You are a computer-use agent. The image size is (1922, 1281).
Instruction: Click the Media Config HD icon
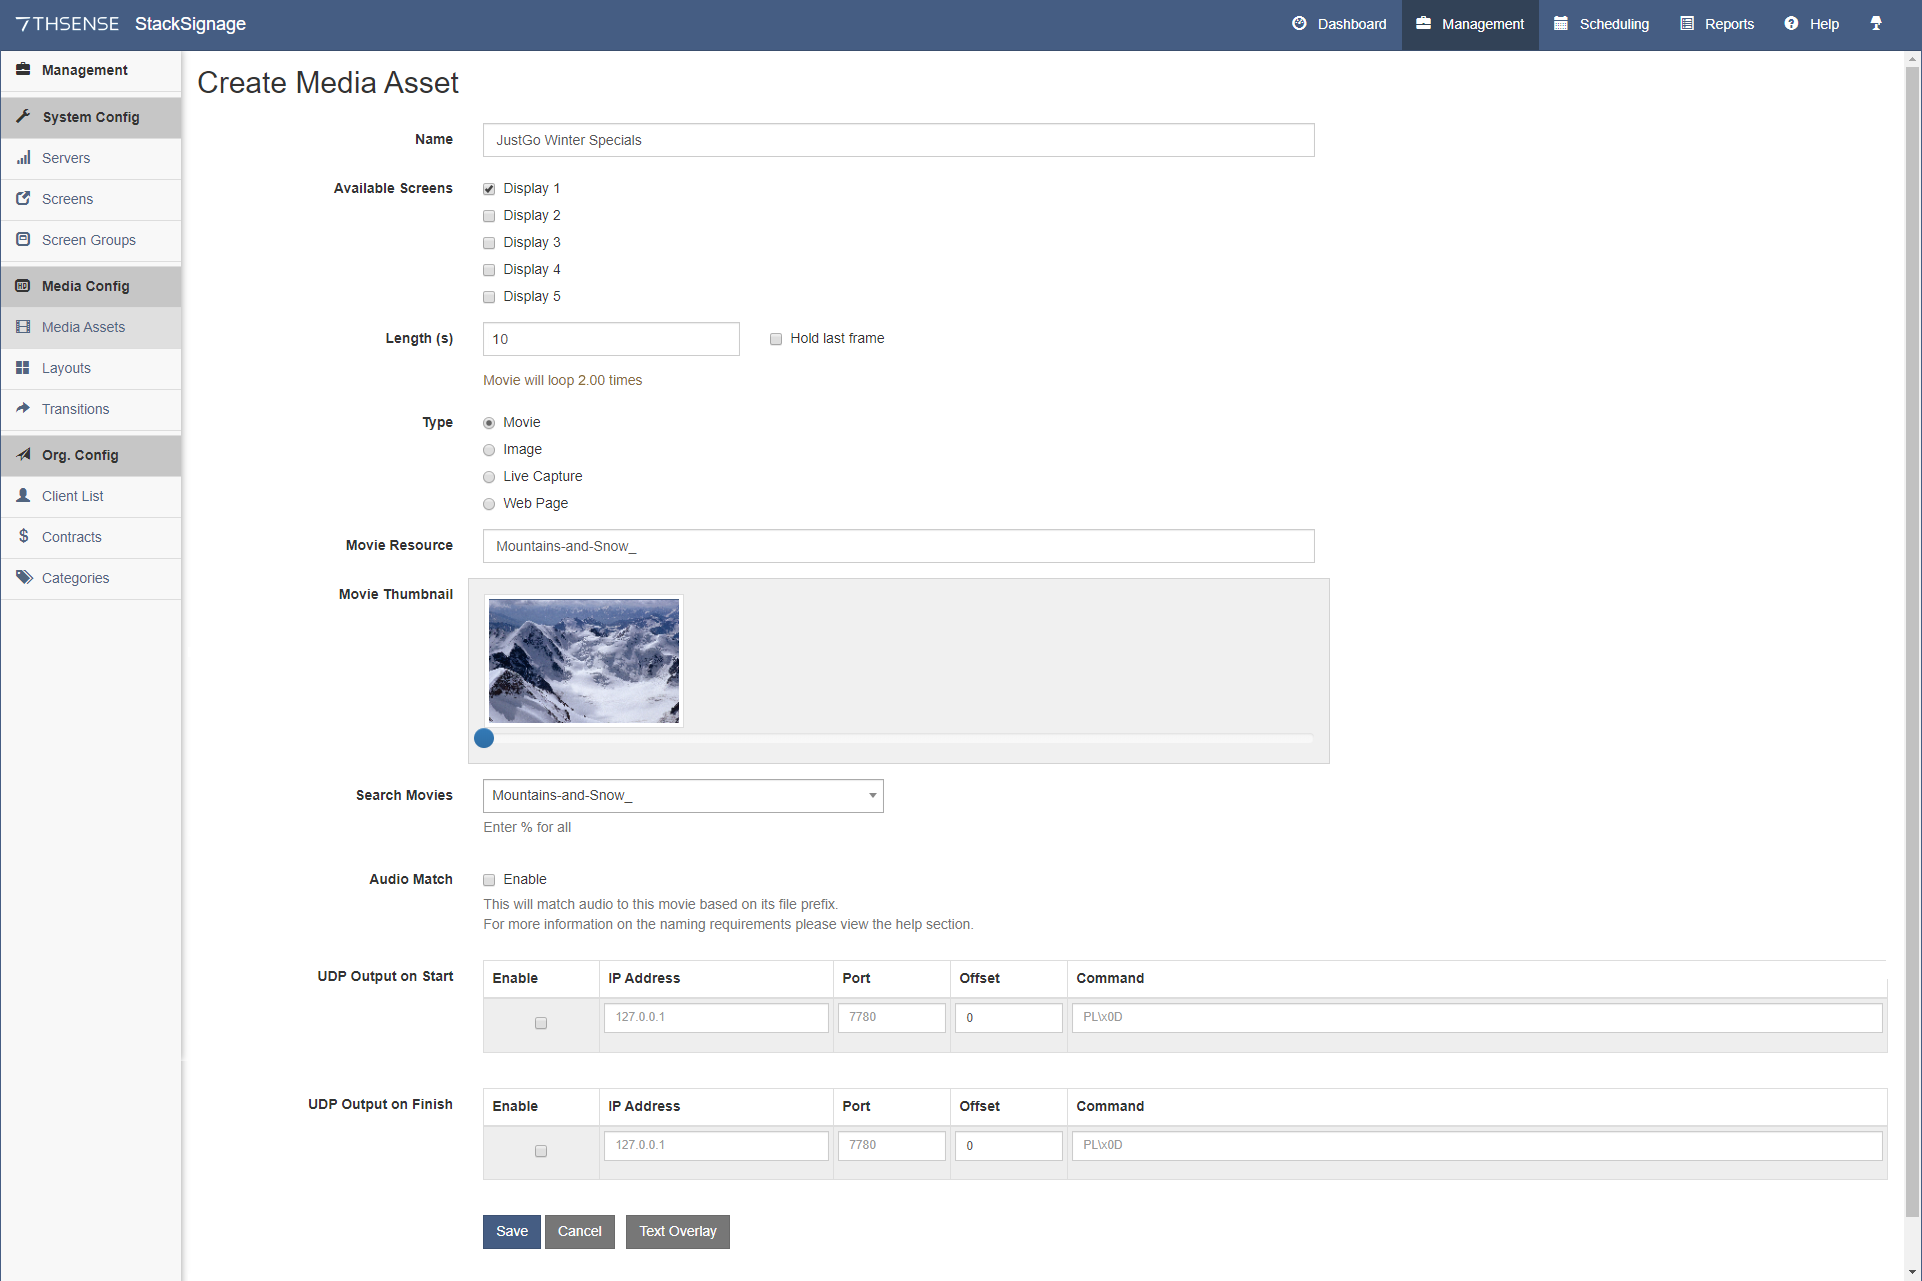23,286
